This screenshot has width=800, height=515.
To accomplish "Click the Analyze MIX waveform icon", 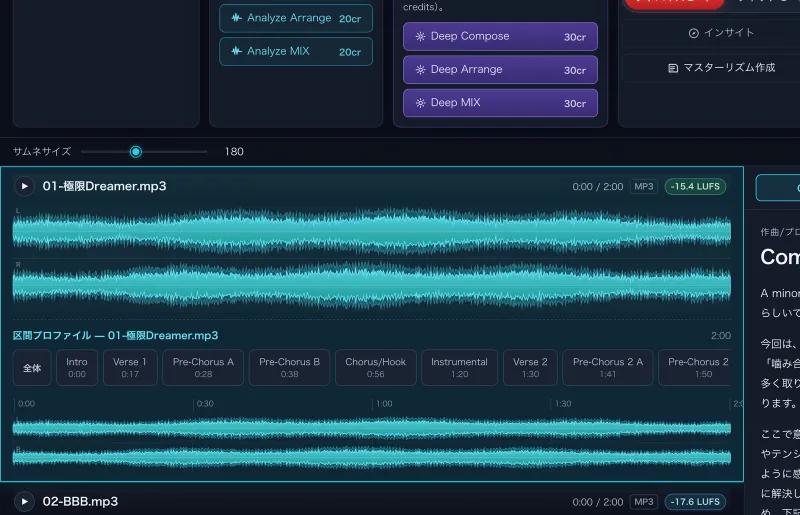I will click(x=236, y=51).
